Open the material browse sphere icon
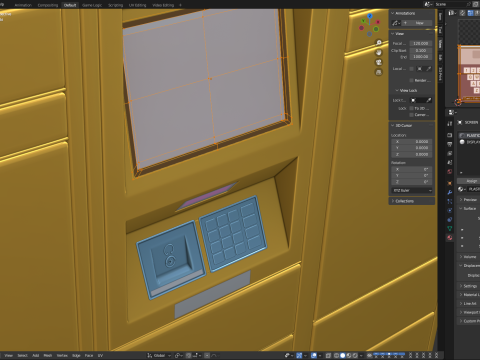 462,189
